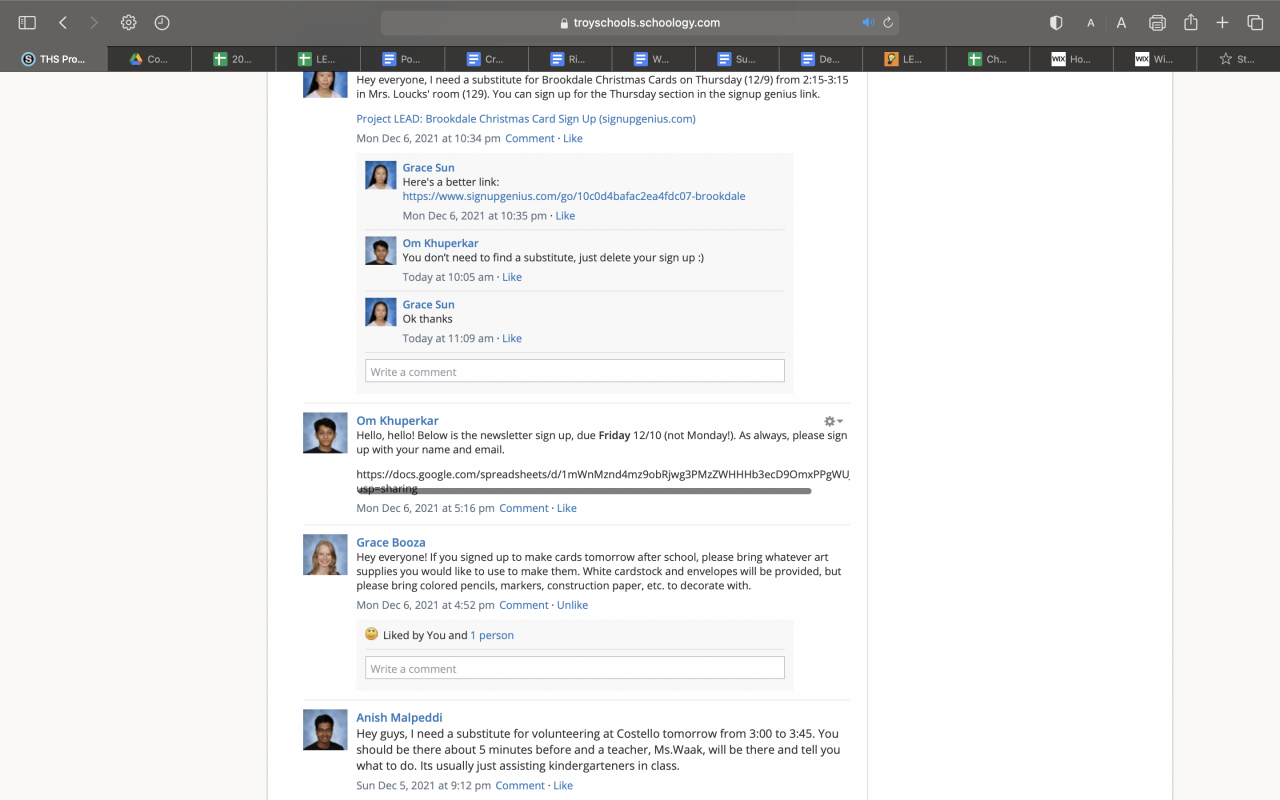Click Om Khuperkar's photo on the newsletter post
1280x800 pixels.
pos(325,433)
